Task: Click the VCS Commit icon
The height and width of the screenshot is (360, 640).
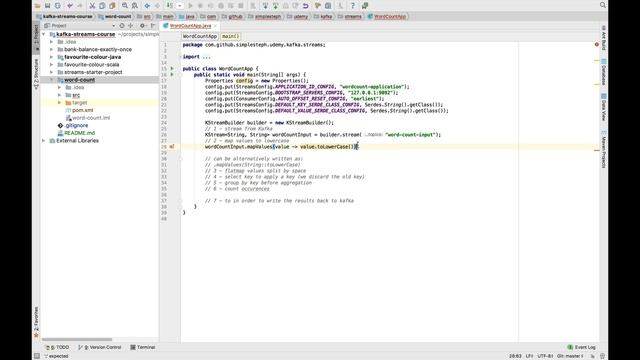Action: (276, 6)
